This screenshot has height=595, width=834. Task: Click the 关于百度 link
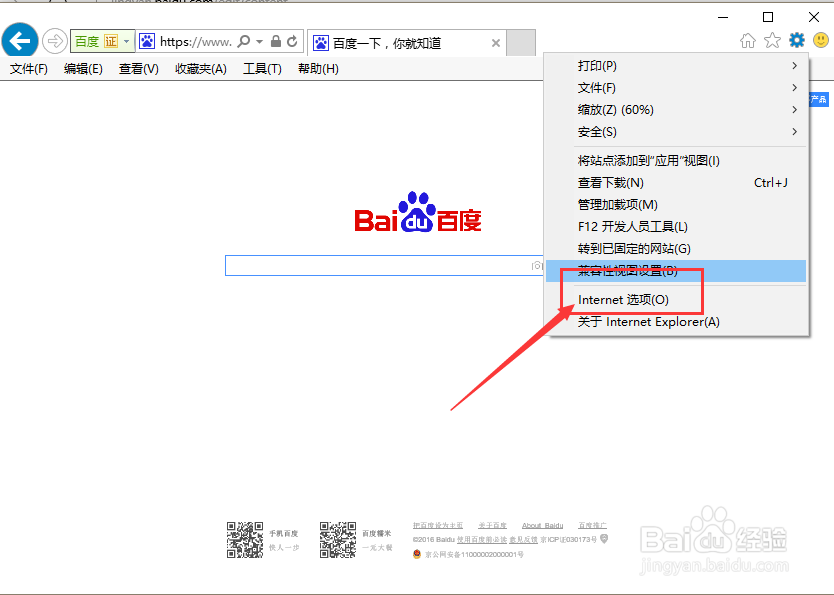click(x=493, y=525)
